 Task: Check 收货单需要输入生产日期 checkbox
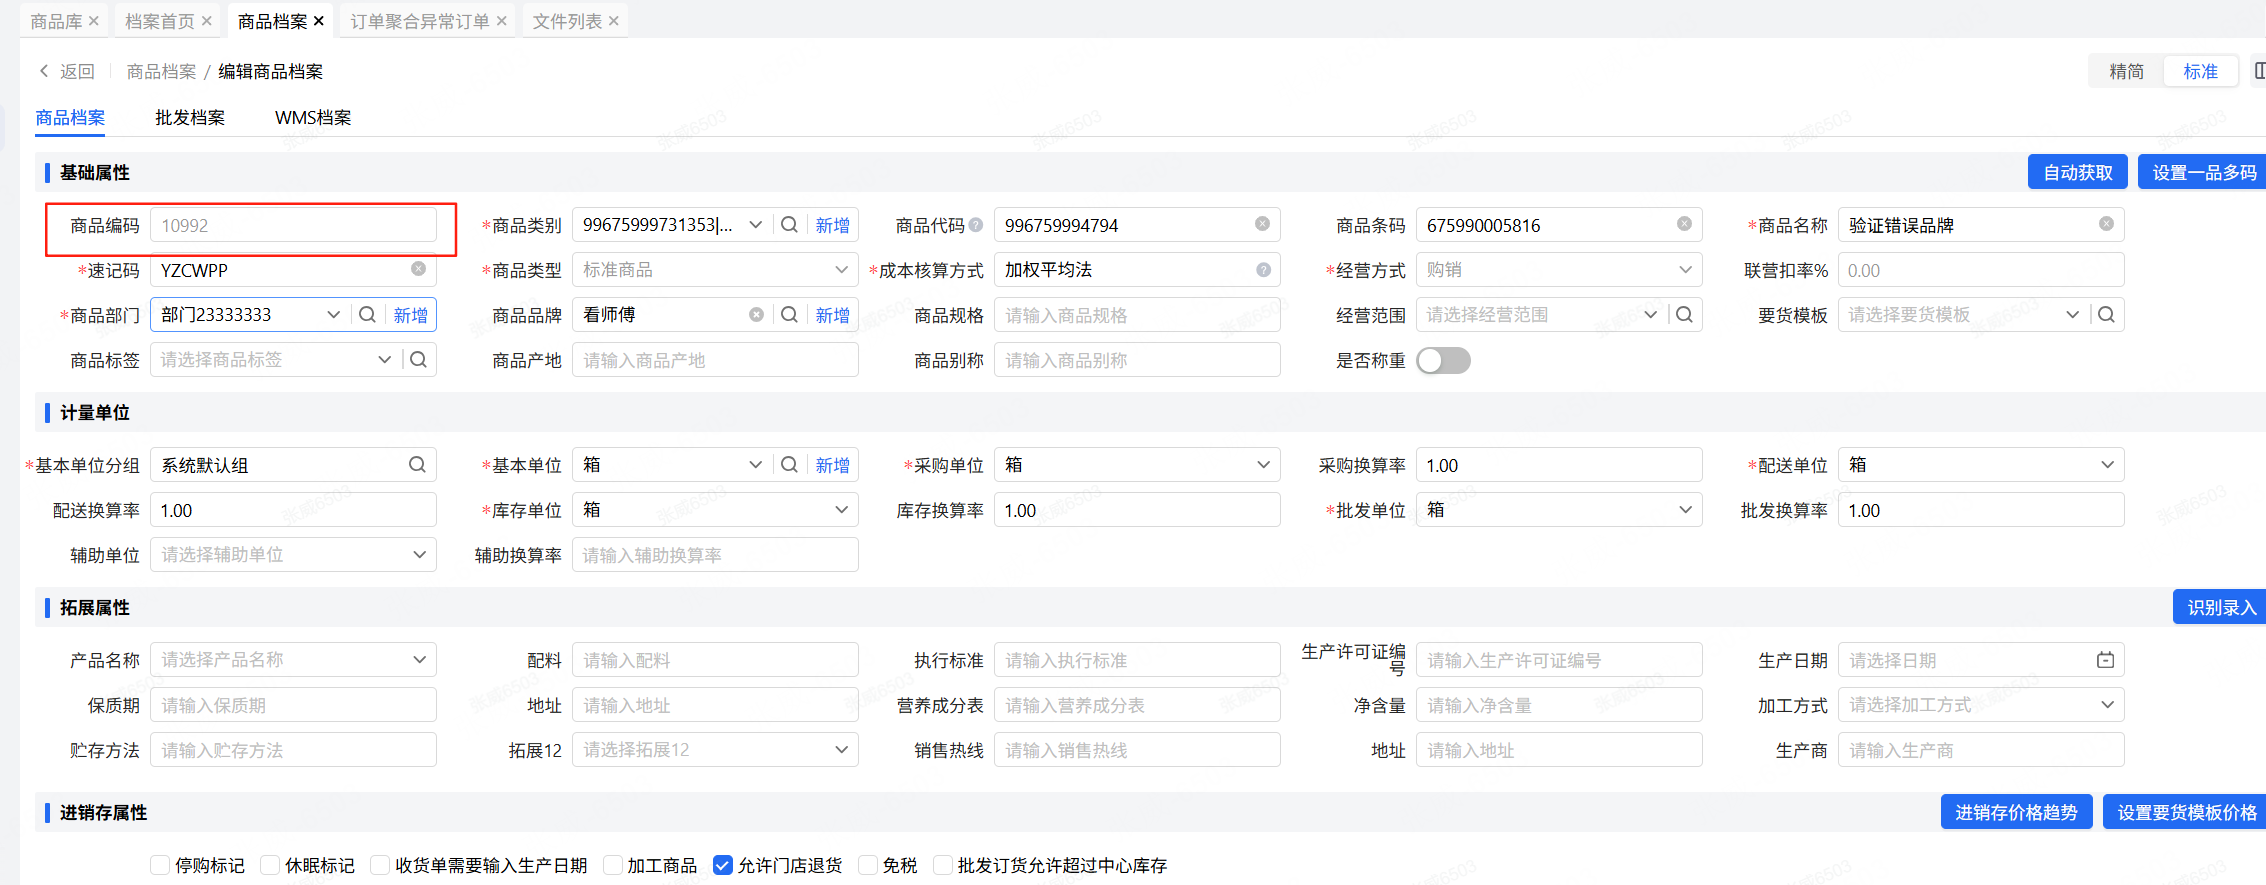click(380, 865)
